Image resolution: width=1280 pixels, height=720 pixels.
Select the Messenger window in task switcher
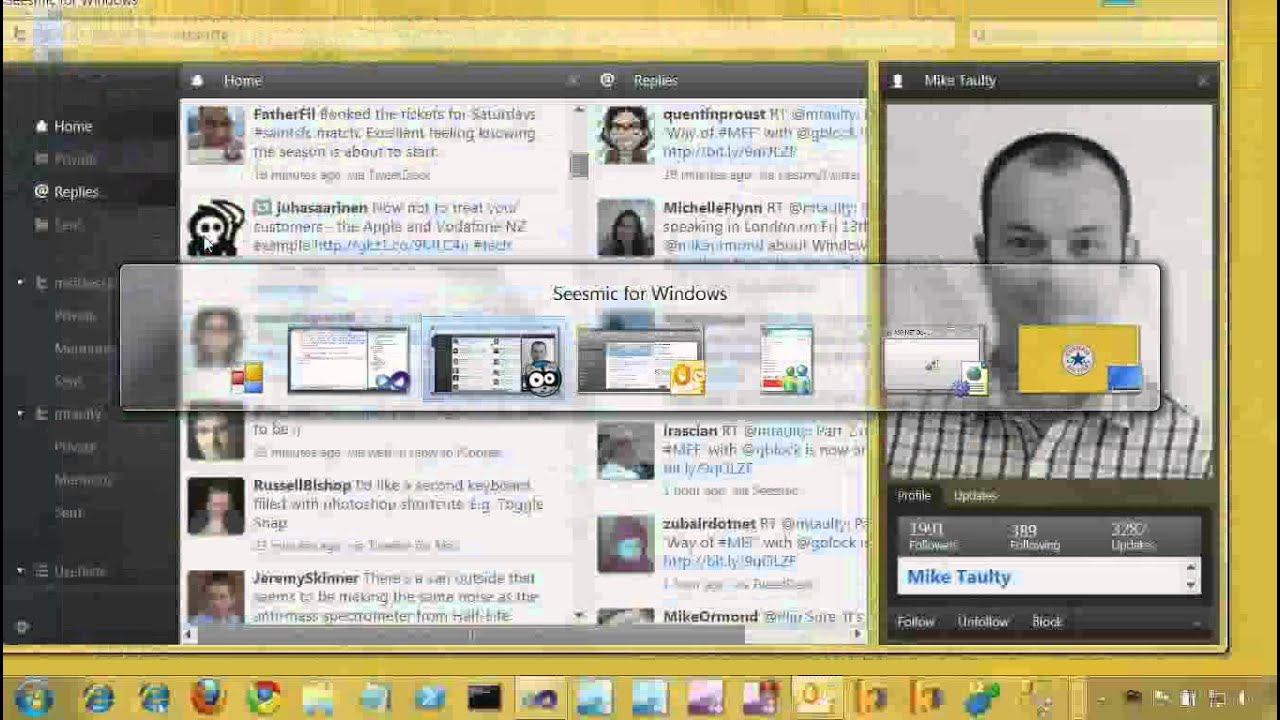787,358
